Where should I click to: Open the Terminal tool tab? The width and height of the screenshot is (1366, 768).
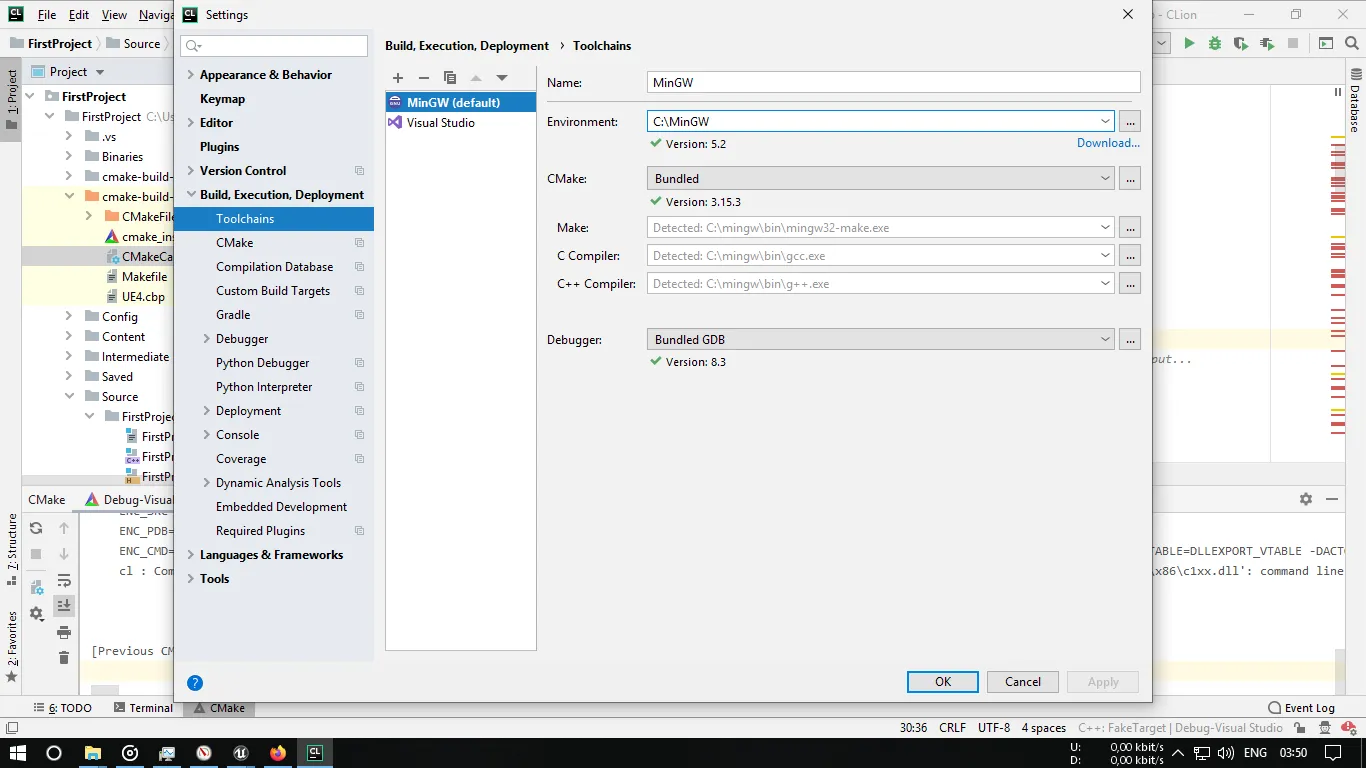tap(143, 708)
